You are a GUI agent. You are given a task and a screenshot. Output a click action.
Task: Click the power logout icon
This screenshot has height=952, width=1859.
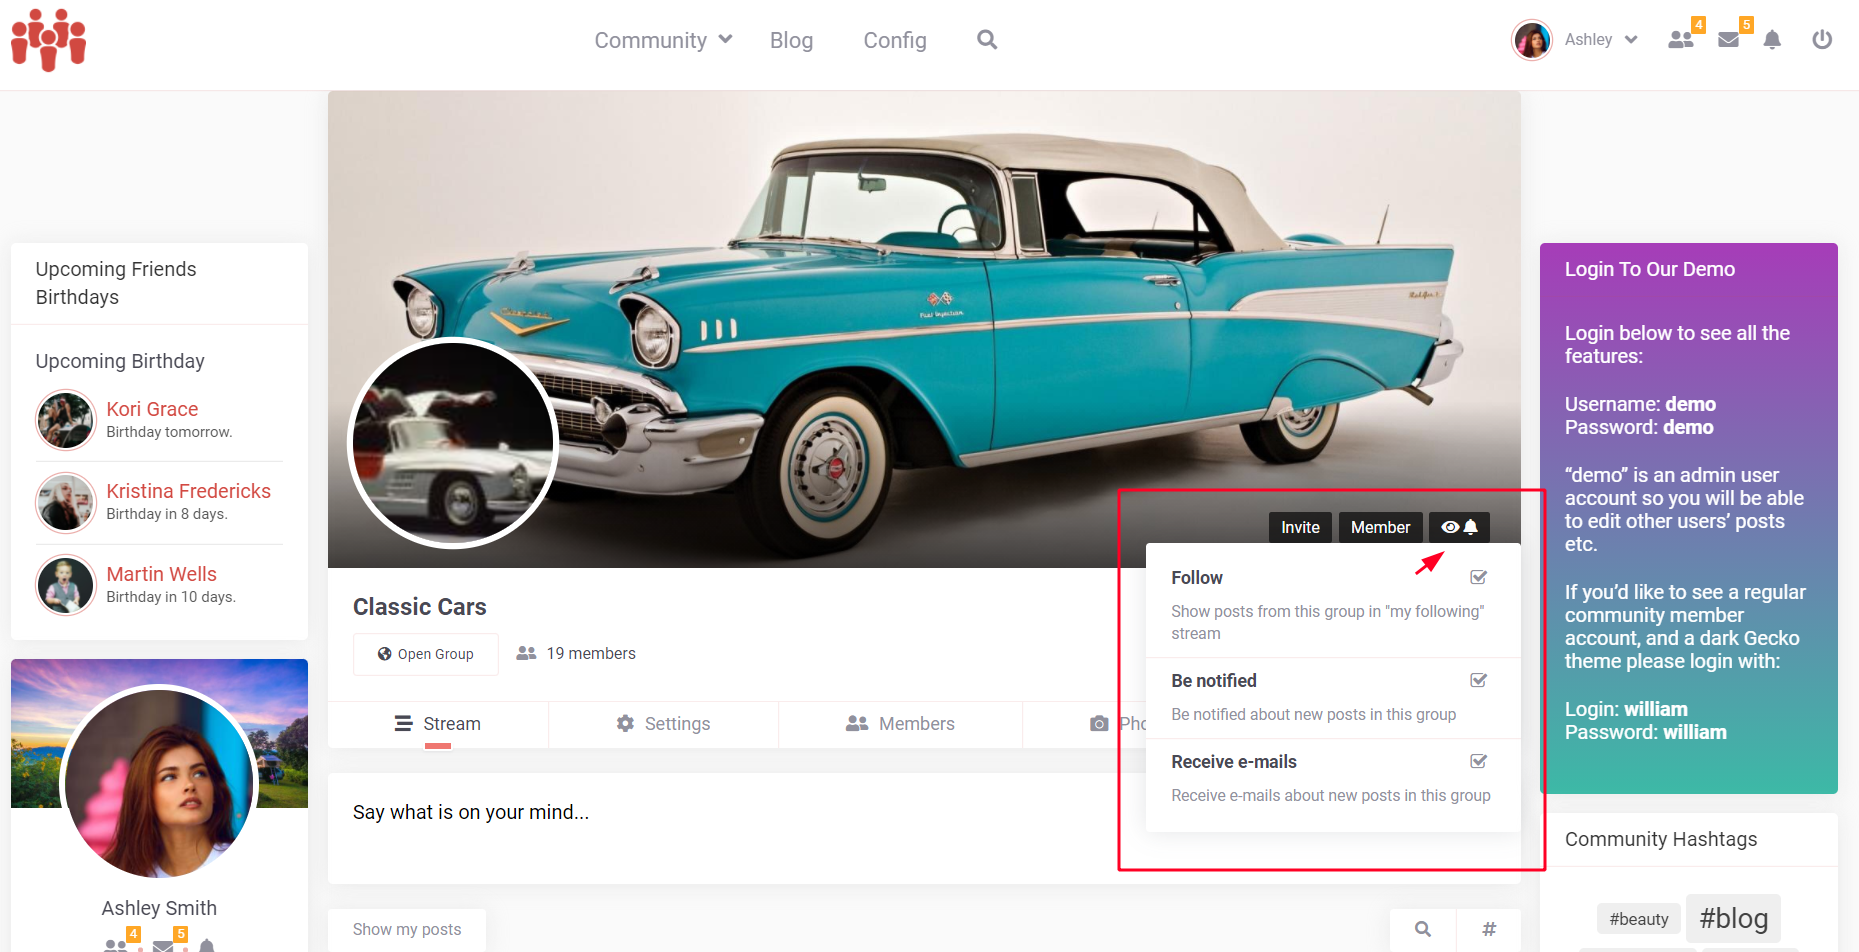click(x=1822, y=40)
